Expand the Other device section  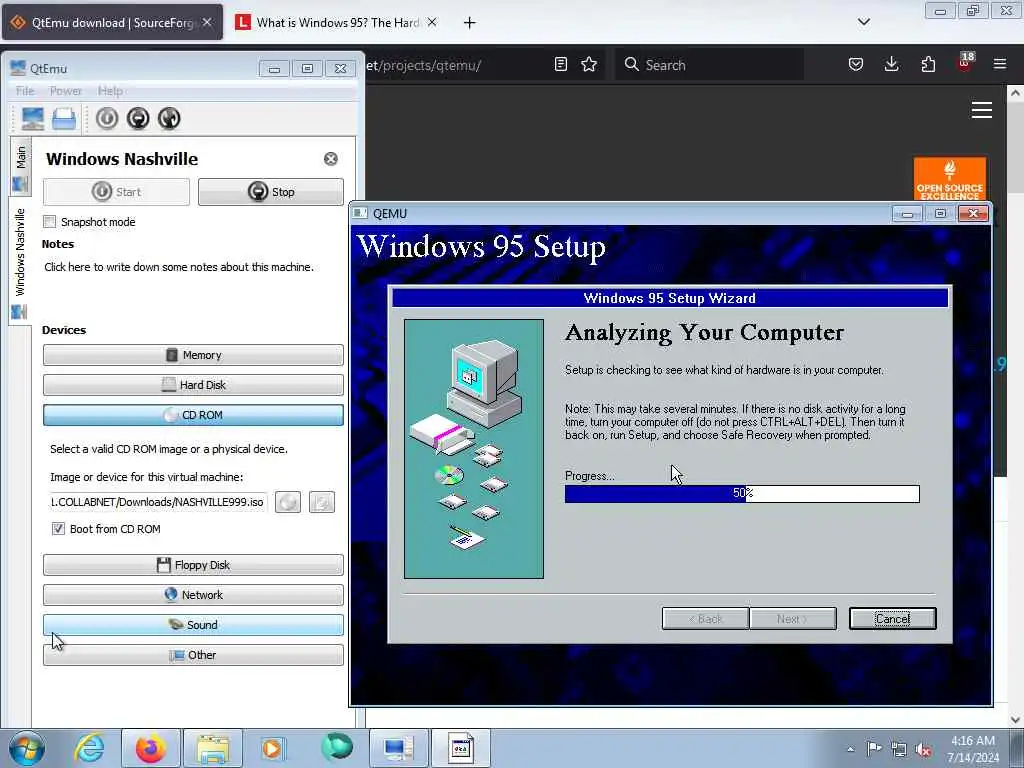(x=193, y=655)
